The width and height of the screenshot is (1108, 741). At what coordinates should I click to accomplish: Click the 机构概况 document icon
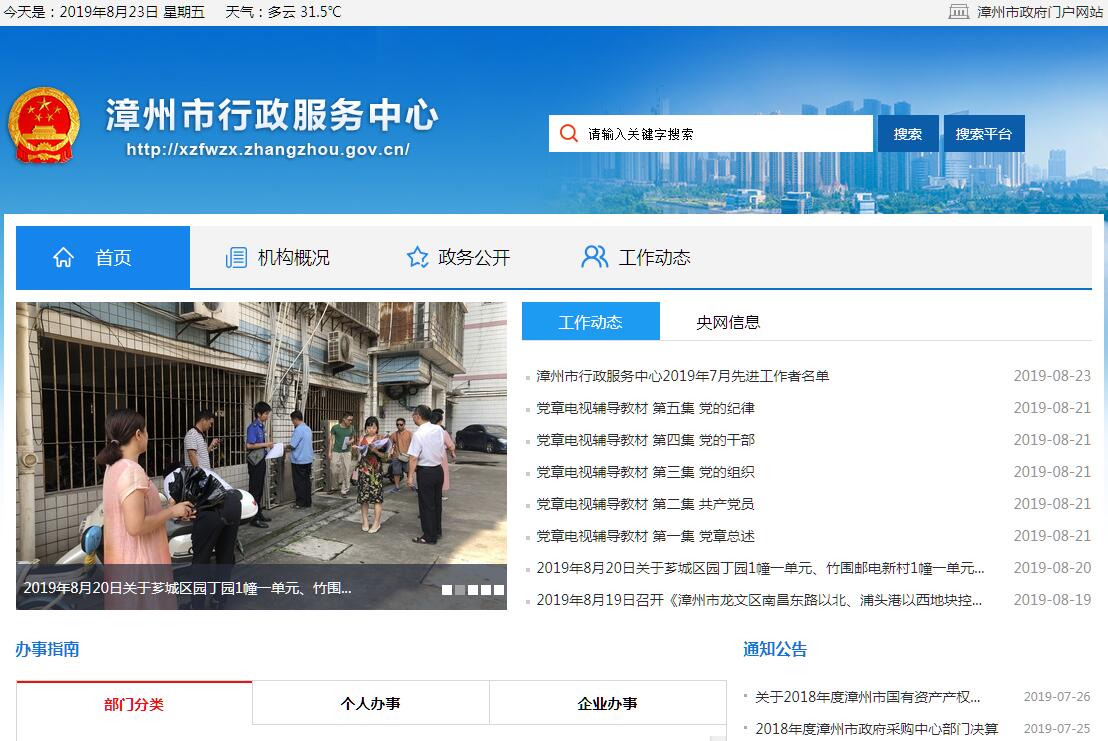(236, 258)
